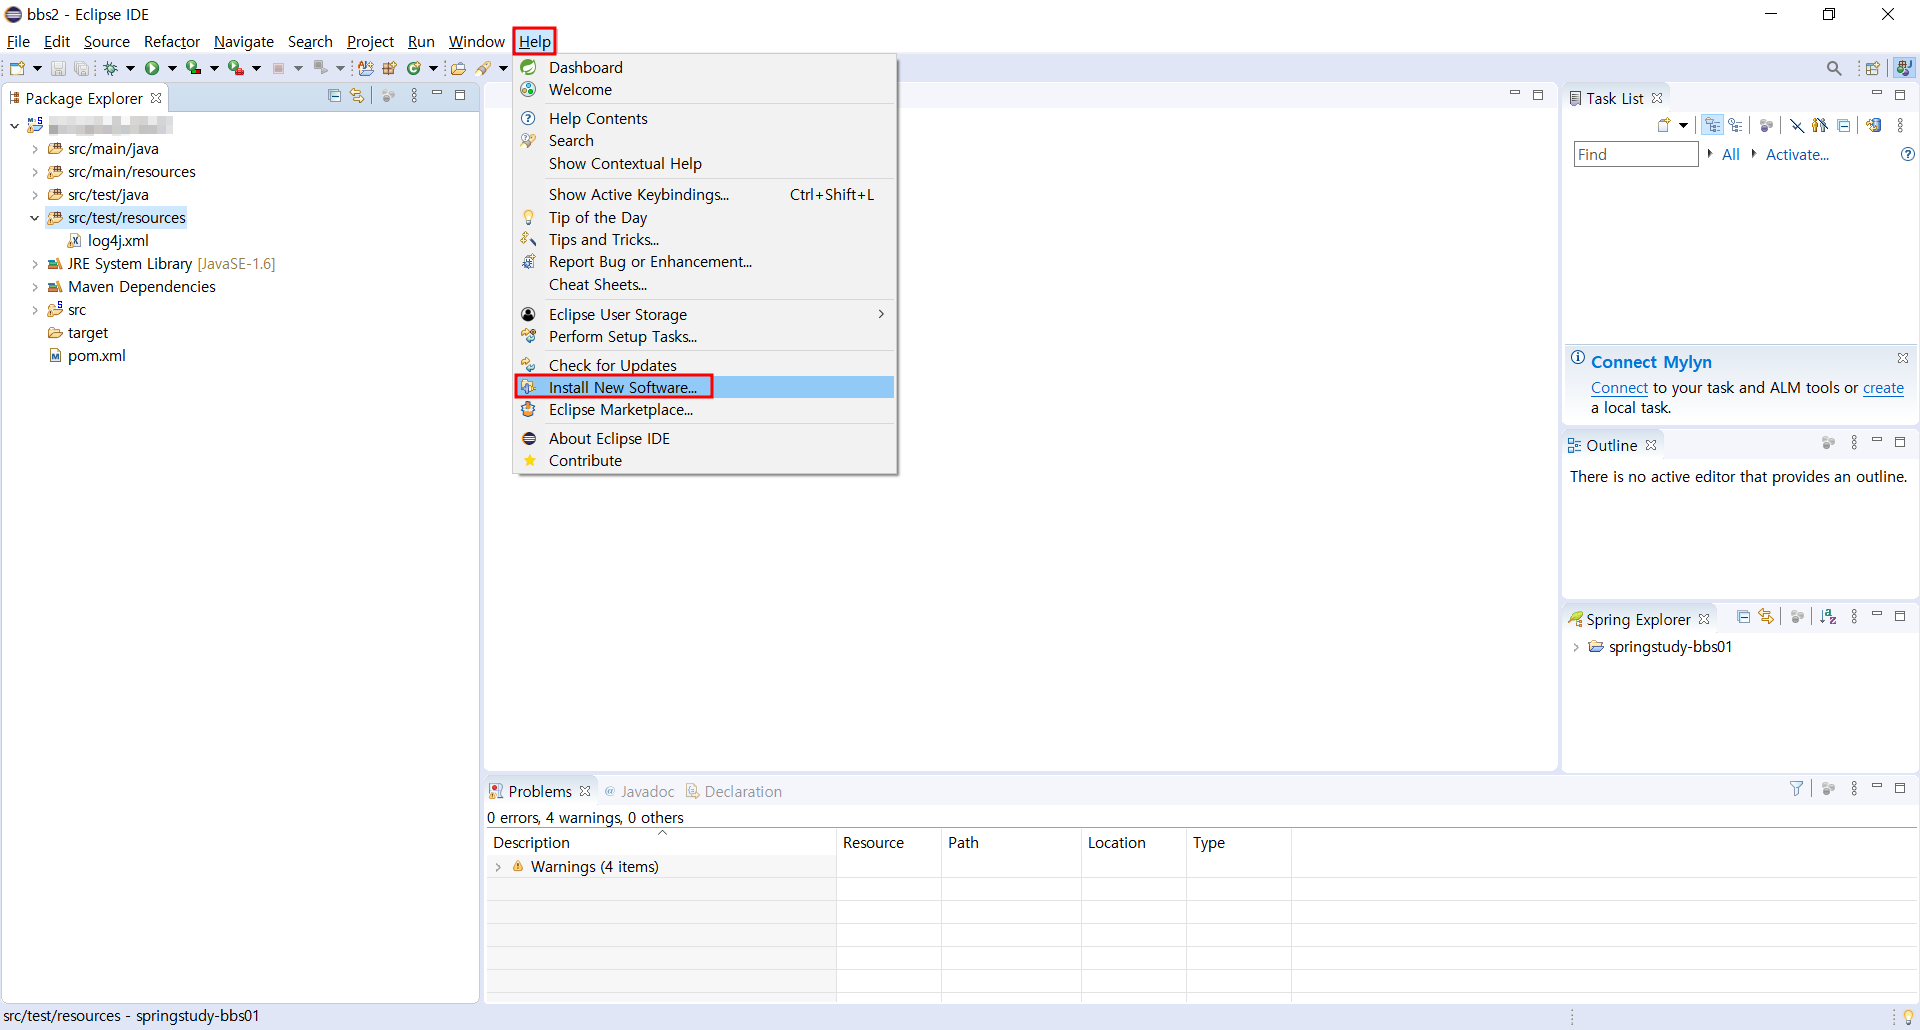Click the create local task link

point(1883,388)
